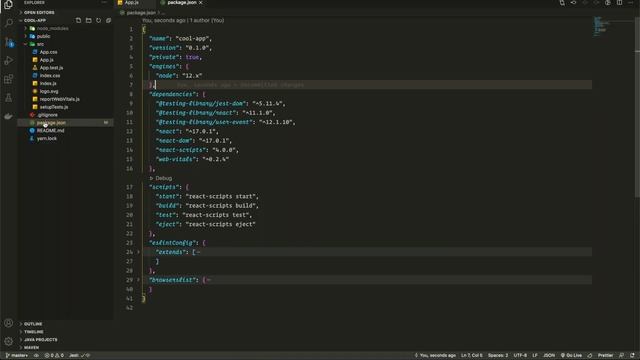Open the Testing flask view

[x=9, y=98]
